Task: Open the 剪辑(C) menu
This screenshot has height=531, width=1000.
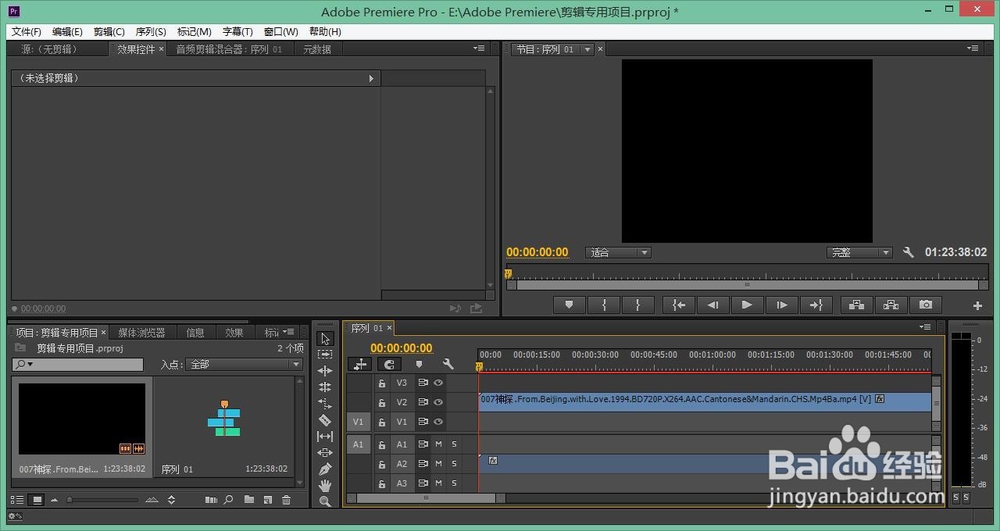Action: (x=109, y=31)
